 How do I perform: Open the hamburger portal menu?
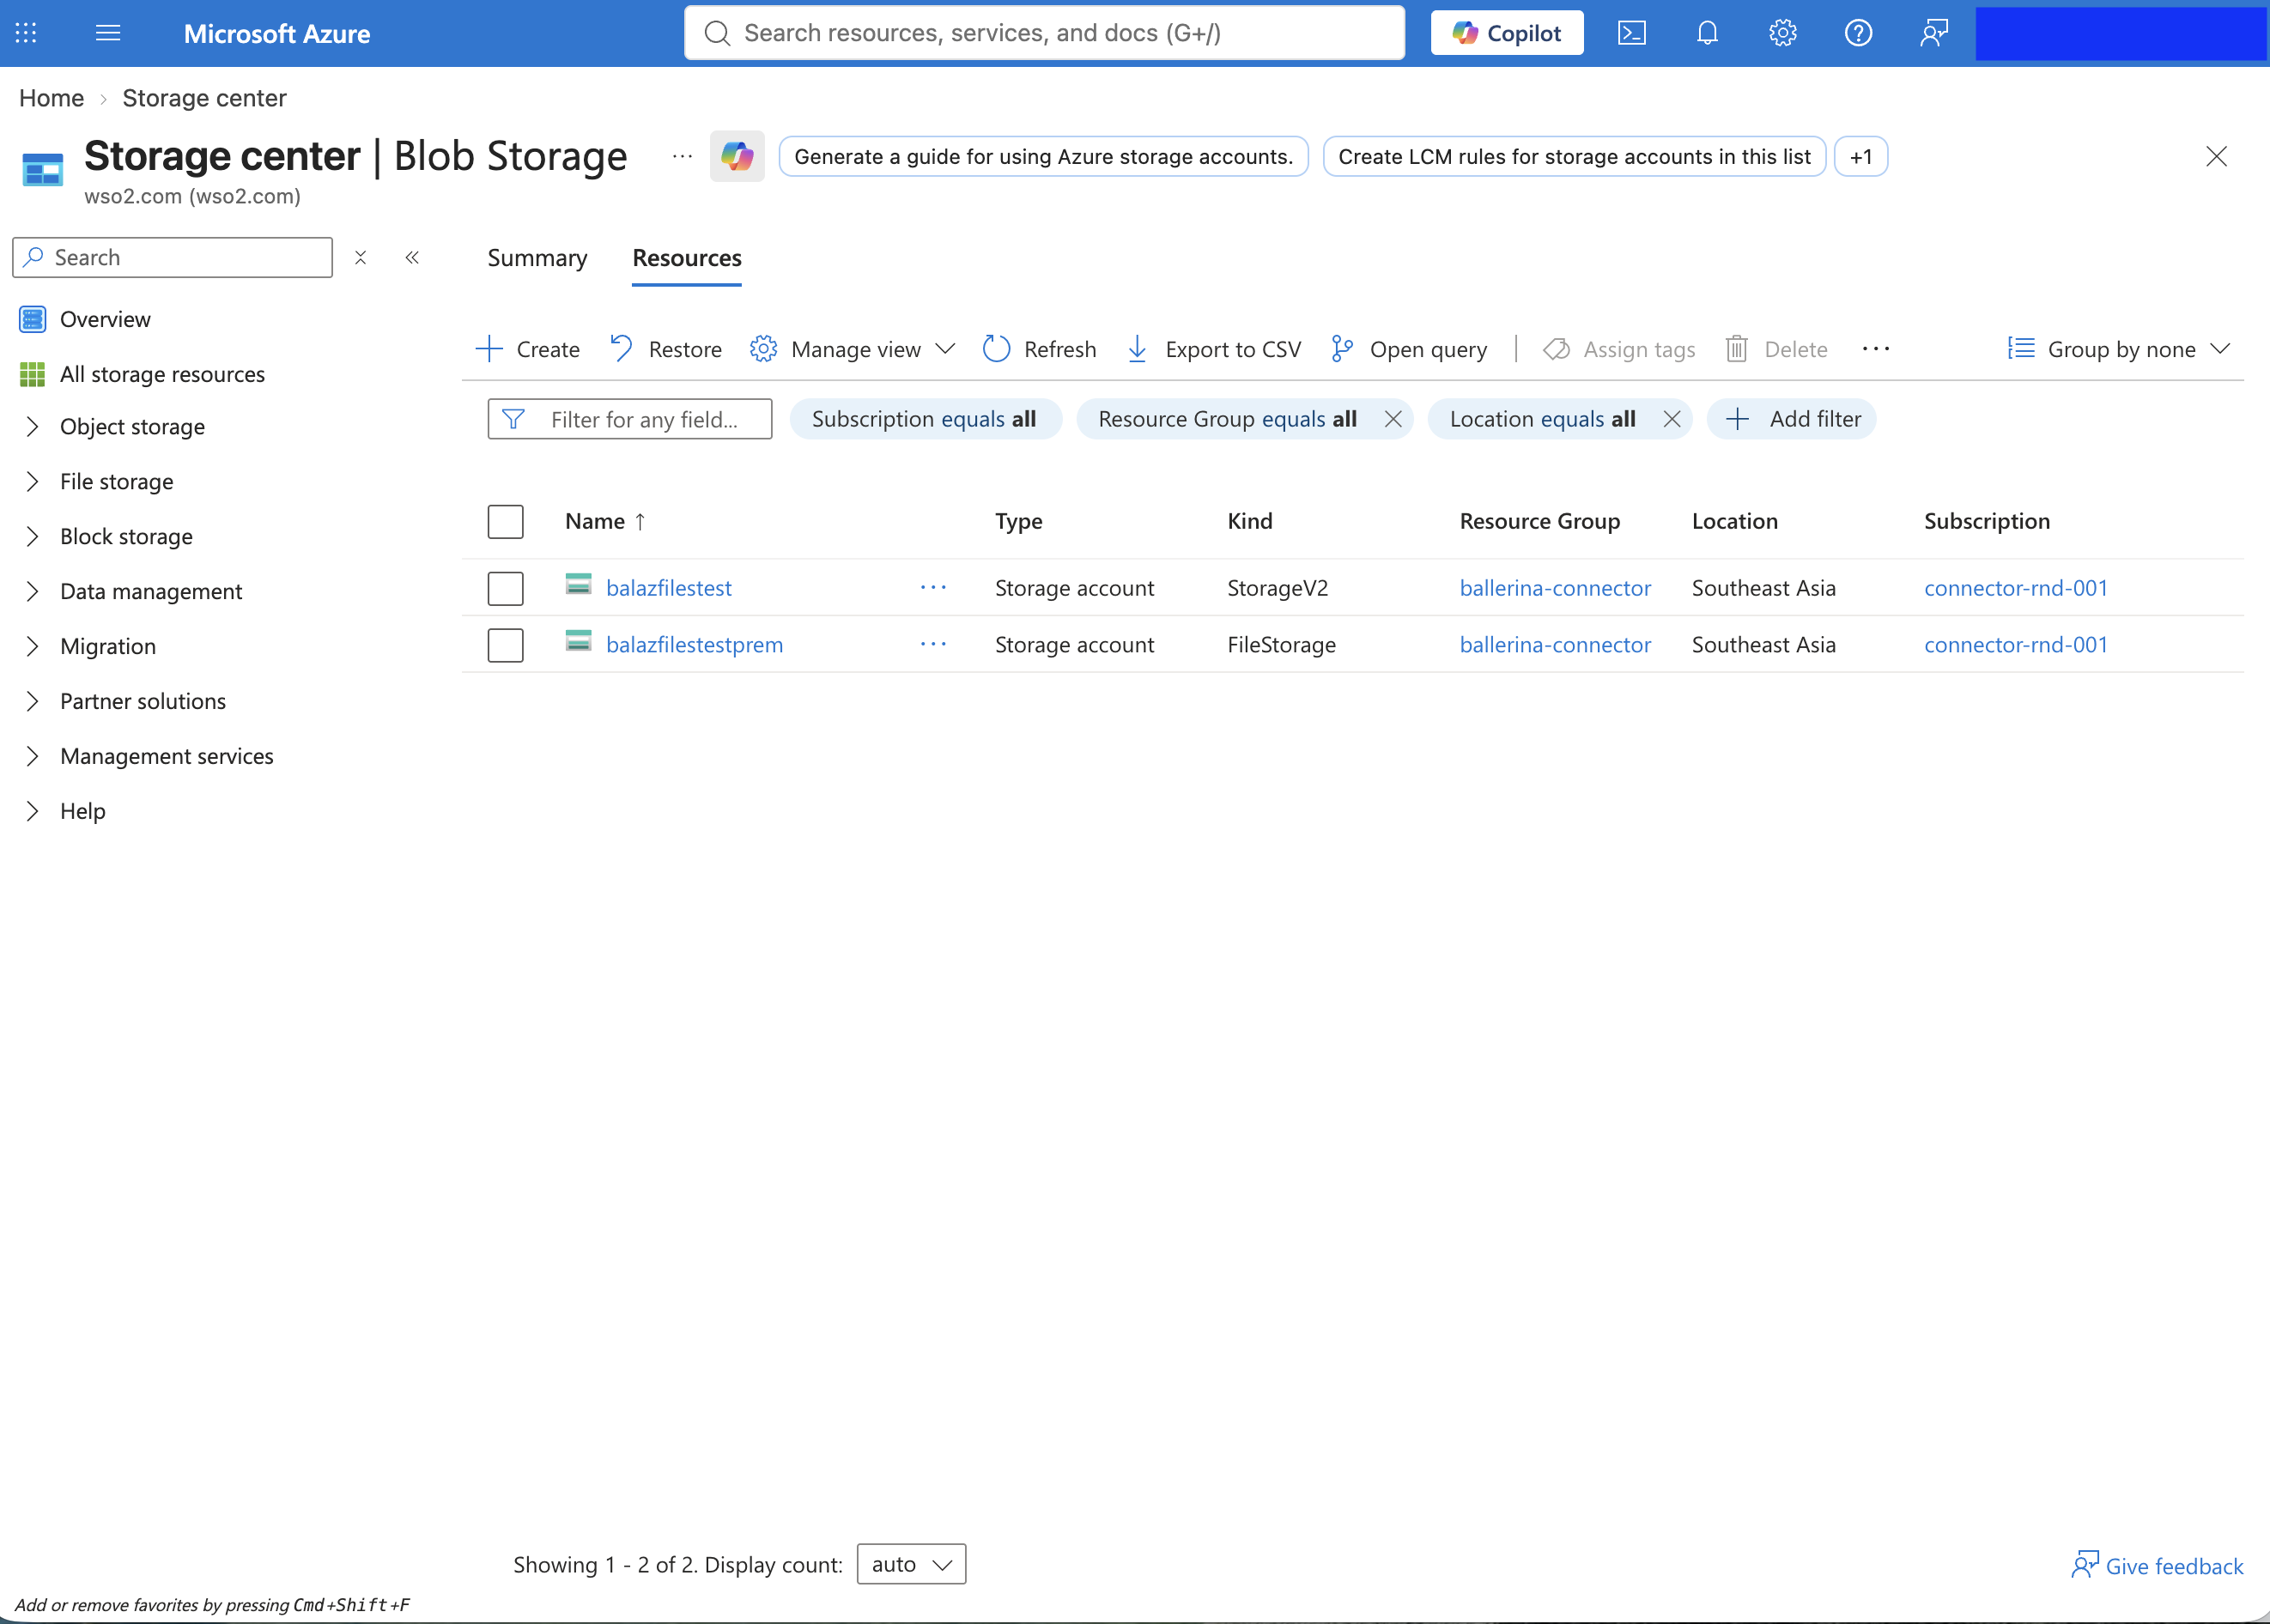(108, 33)
